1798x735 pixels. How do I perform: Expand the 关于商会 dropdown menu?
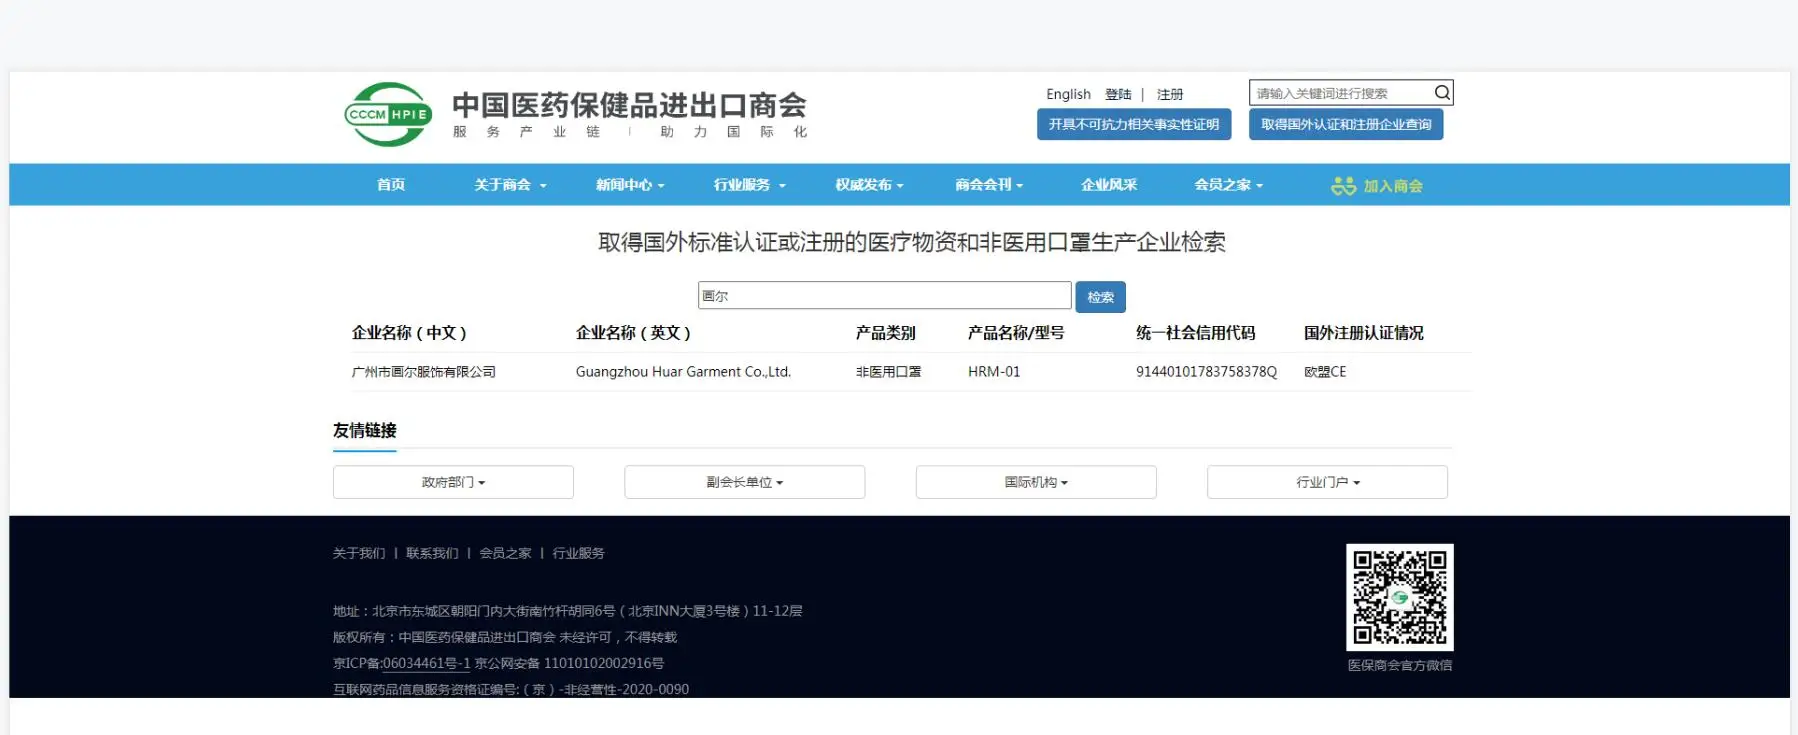(510, 185)
